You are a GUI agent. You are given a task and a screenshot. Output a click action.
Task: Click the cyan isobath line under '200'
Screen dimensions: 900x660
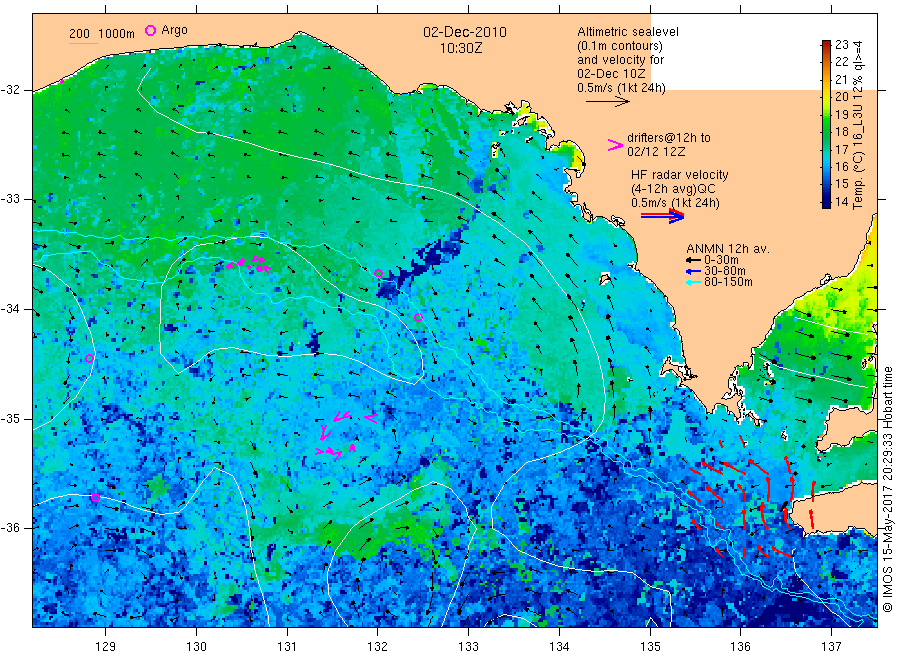click(83, 42)
